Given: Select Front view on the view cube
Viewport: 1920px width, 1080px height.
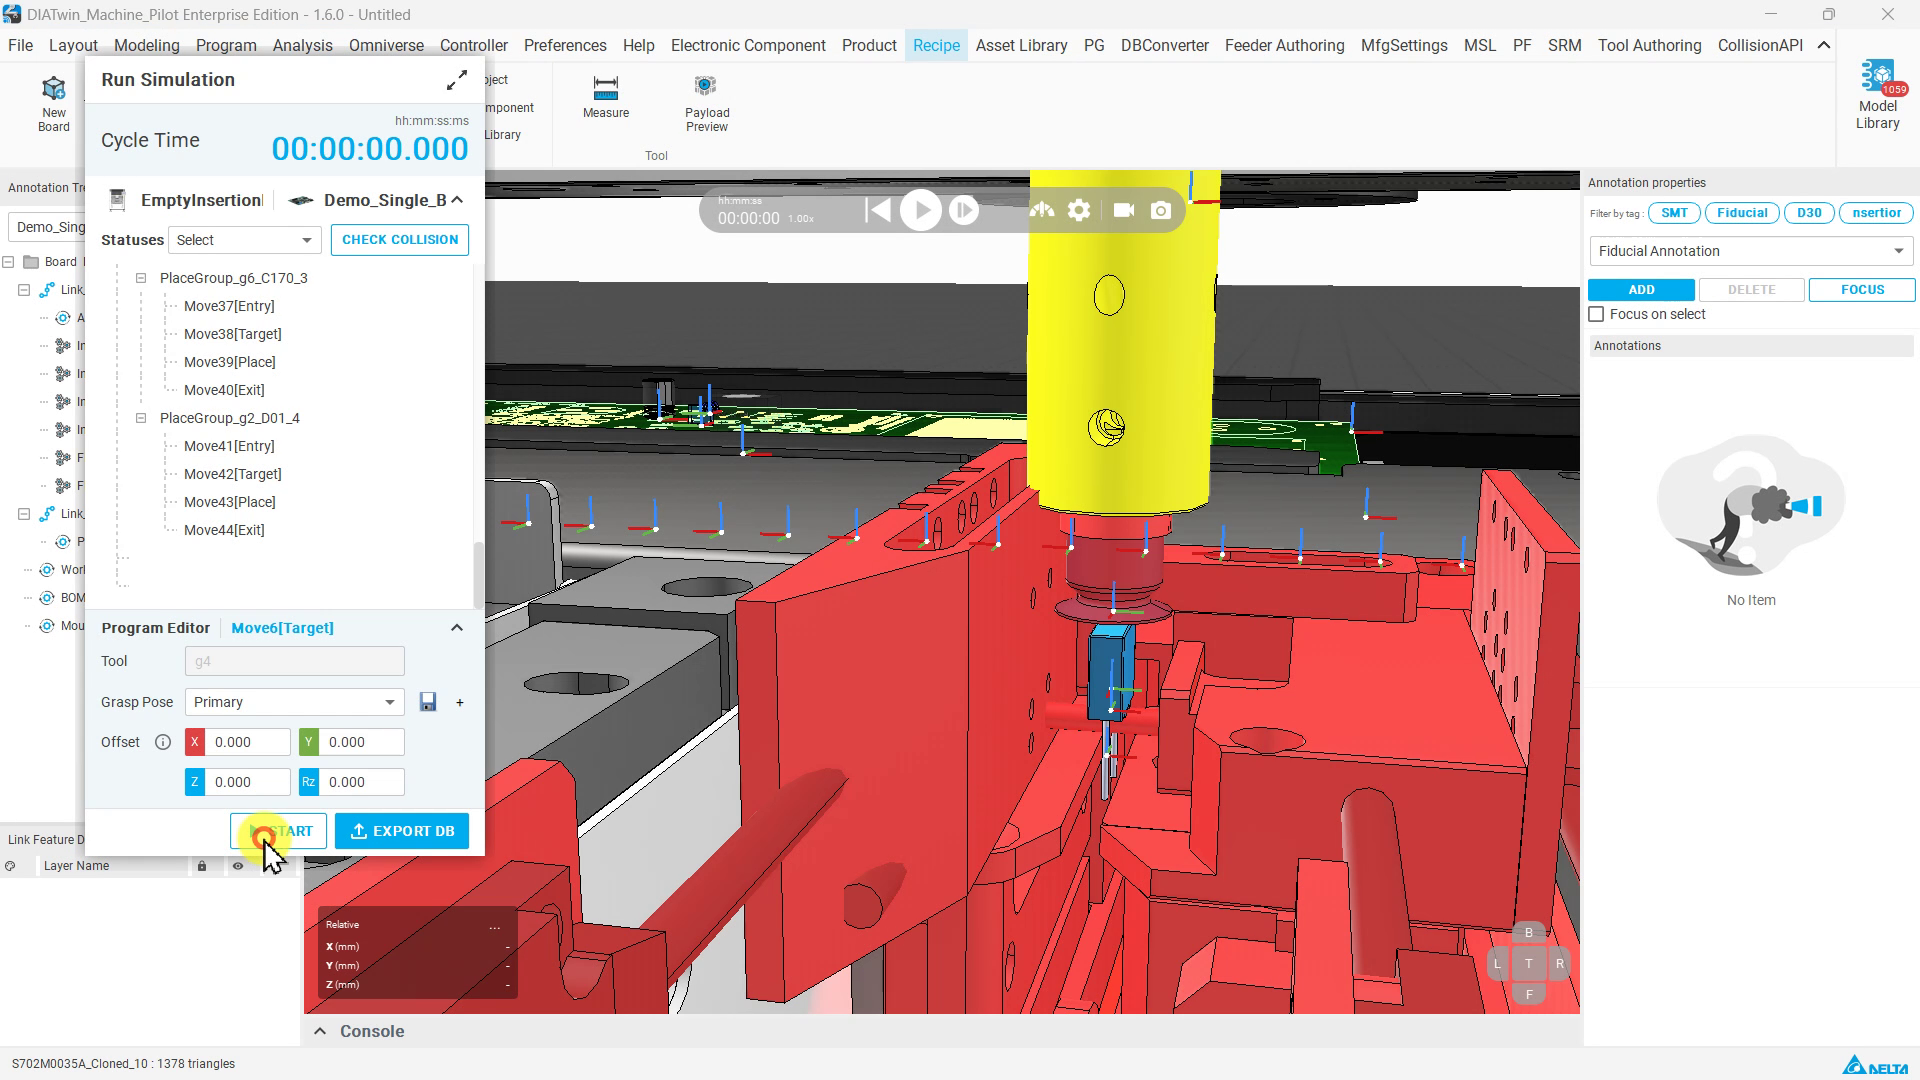Looking at the screenshot, I should coord(1528,994).
